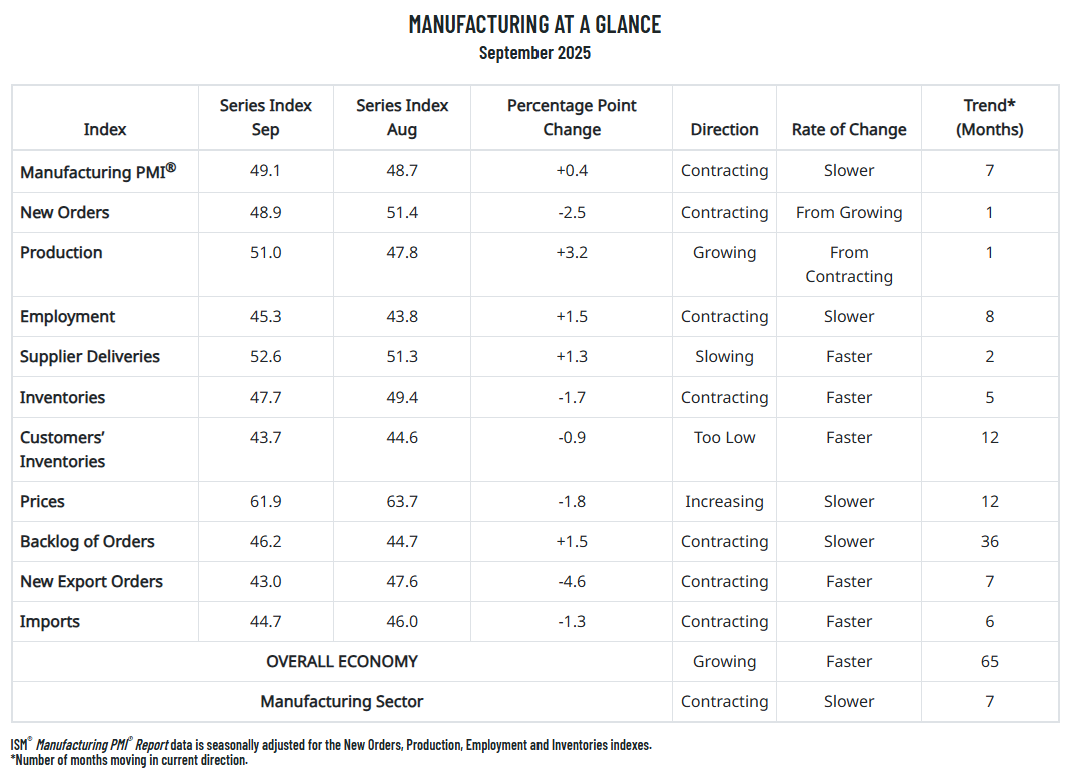
Task: Click the September 2025 subtitle
Action: coord(535,53)
